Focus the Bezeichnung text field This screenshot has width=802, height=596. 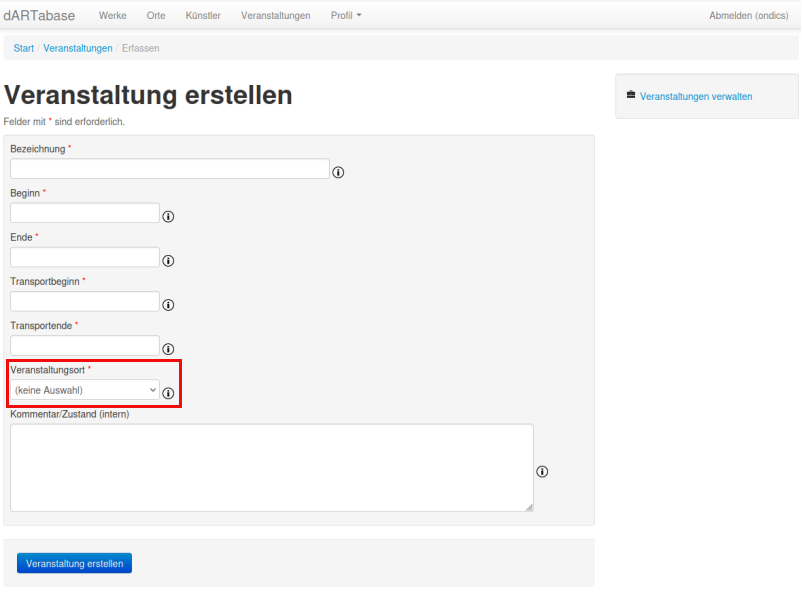point(170,169)
